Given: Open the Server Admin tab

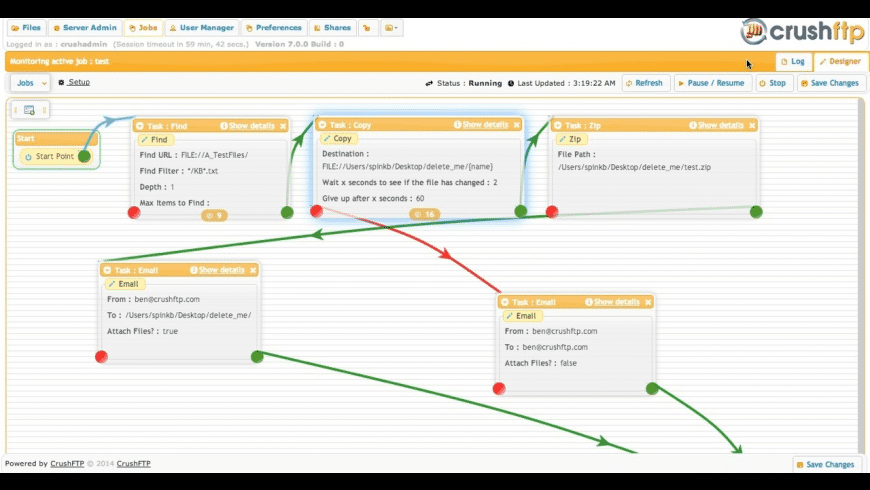Looking at the screenshot, I should [x=85, y=28].
